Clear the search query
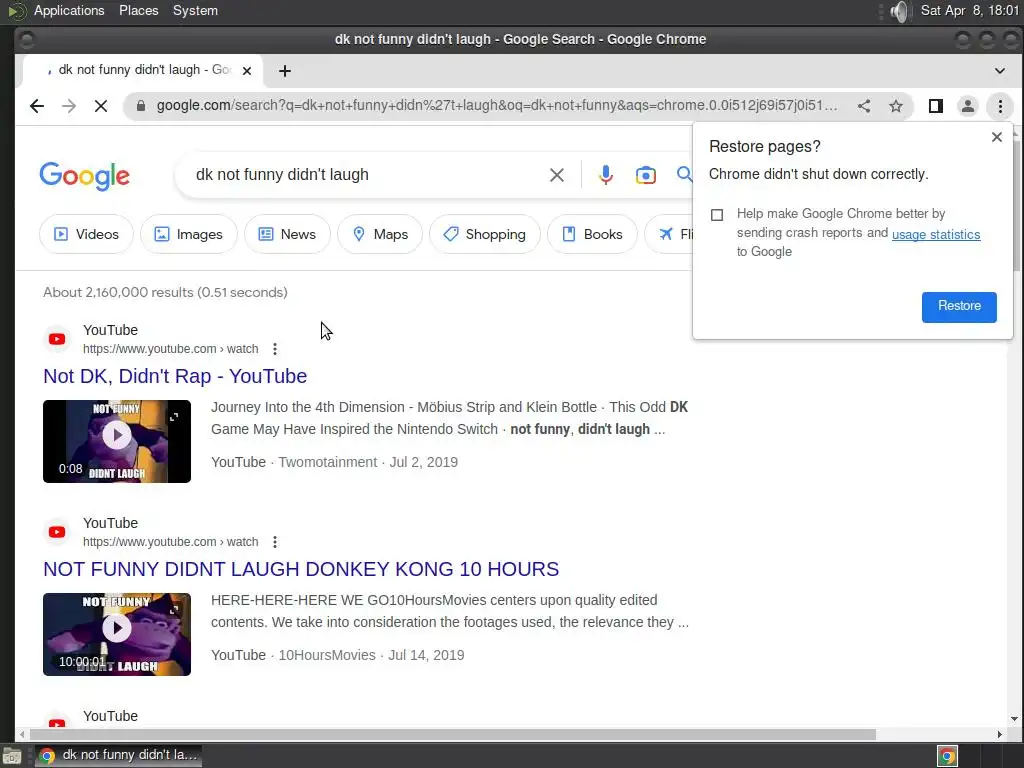Screen dimensions: 1024x768 click(x=556, y=175)
